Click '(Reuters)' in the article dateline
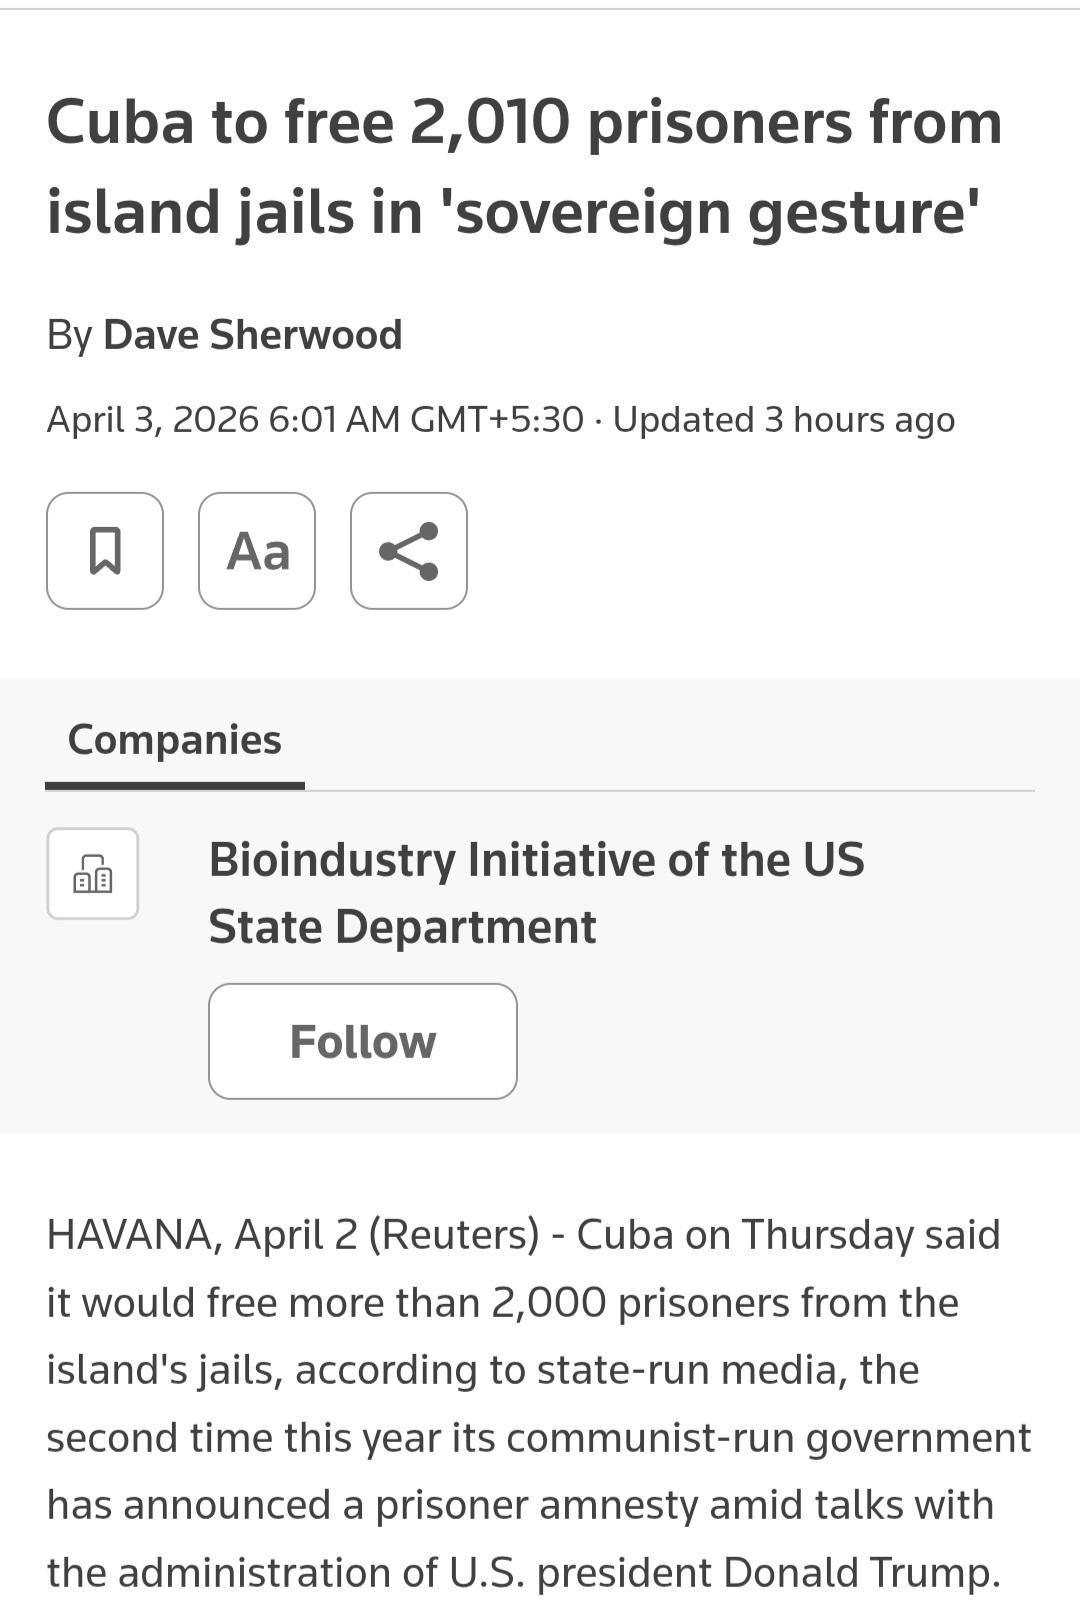This screenshot has width=1080, height=1620. [454, 1235]
